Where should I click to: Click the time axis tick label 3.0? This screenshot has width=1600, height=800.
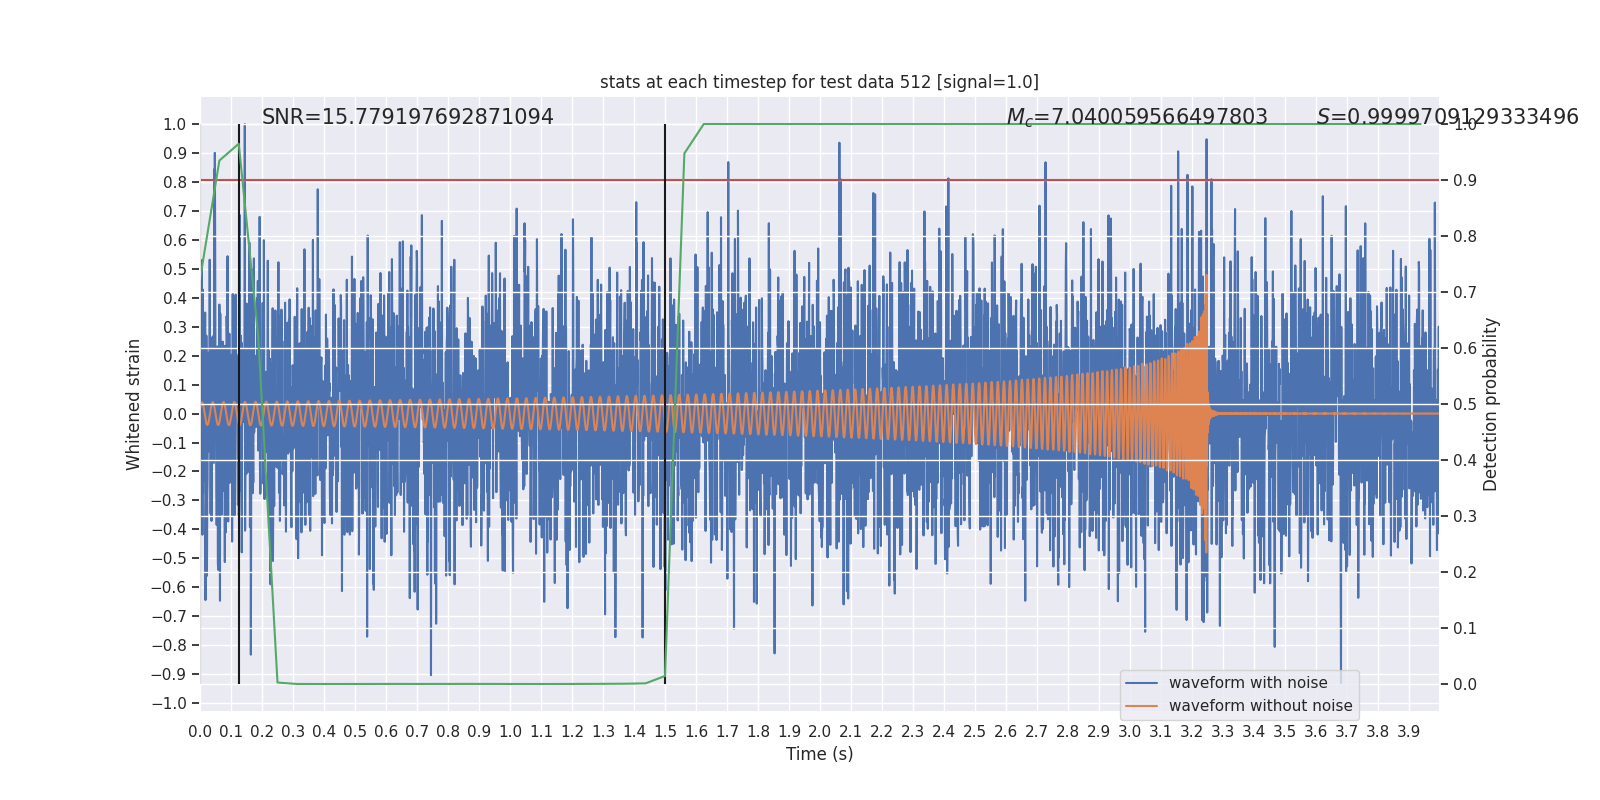pyautogui.click(x=1130, y=732)
